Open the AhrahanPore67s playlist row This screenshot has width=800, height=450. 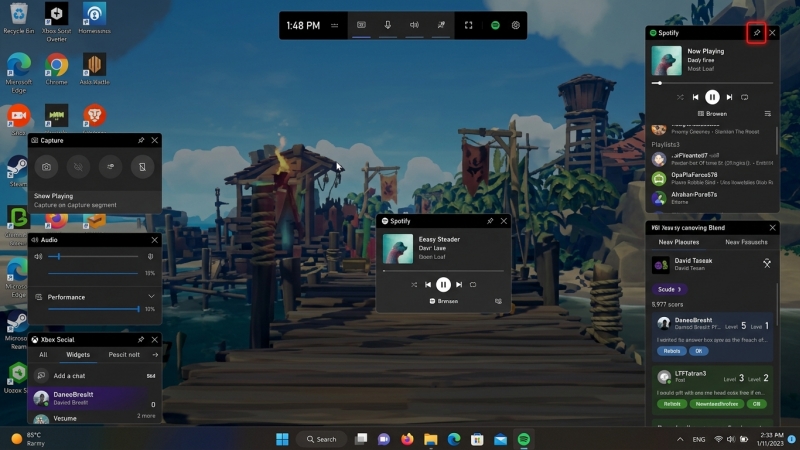712,198
